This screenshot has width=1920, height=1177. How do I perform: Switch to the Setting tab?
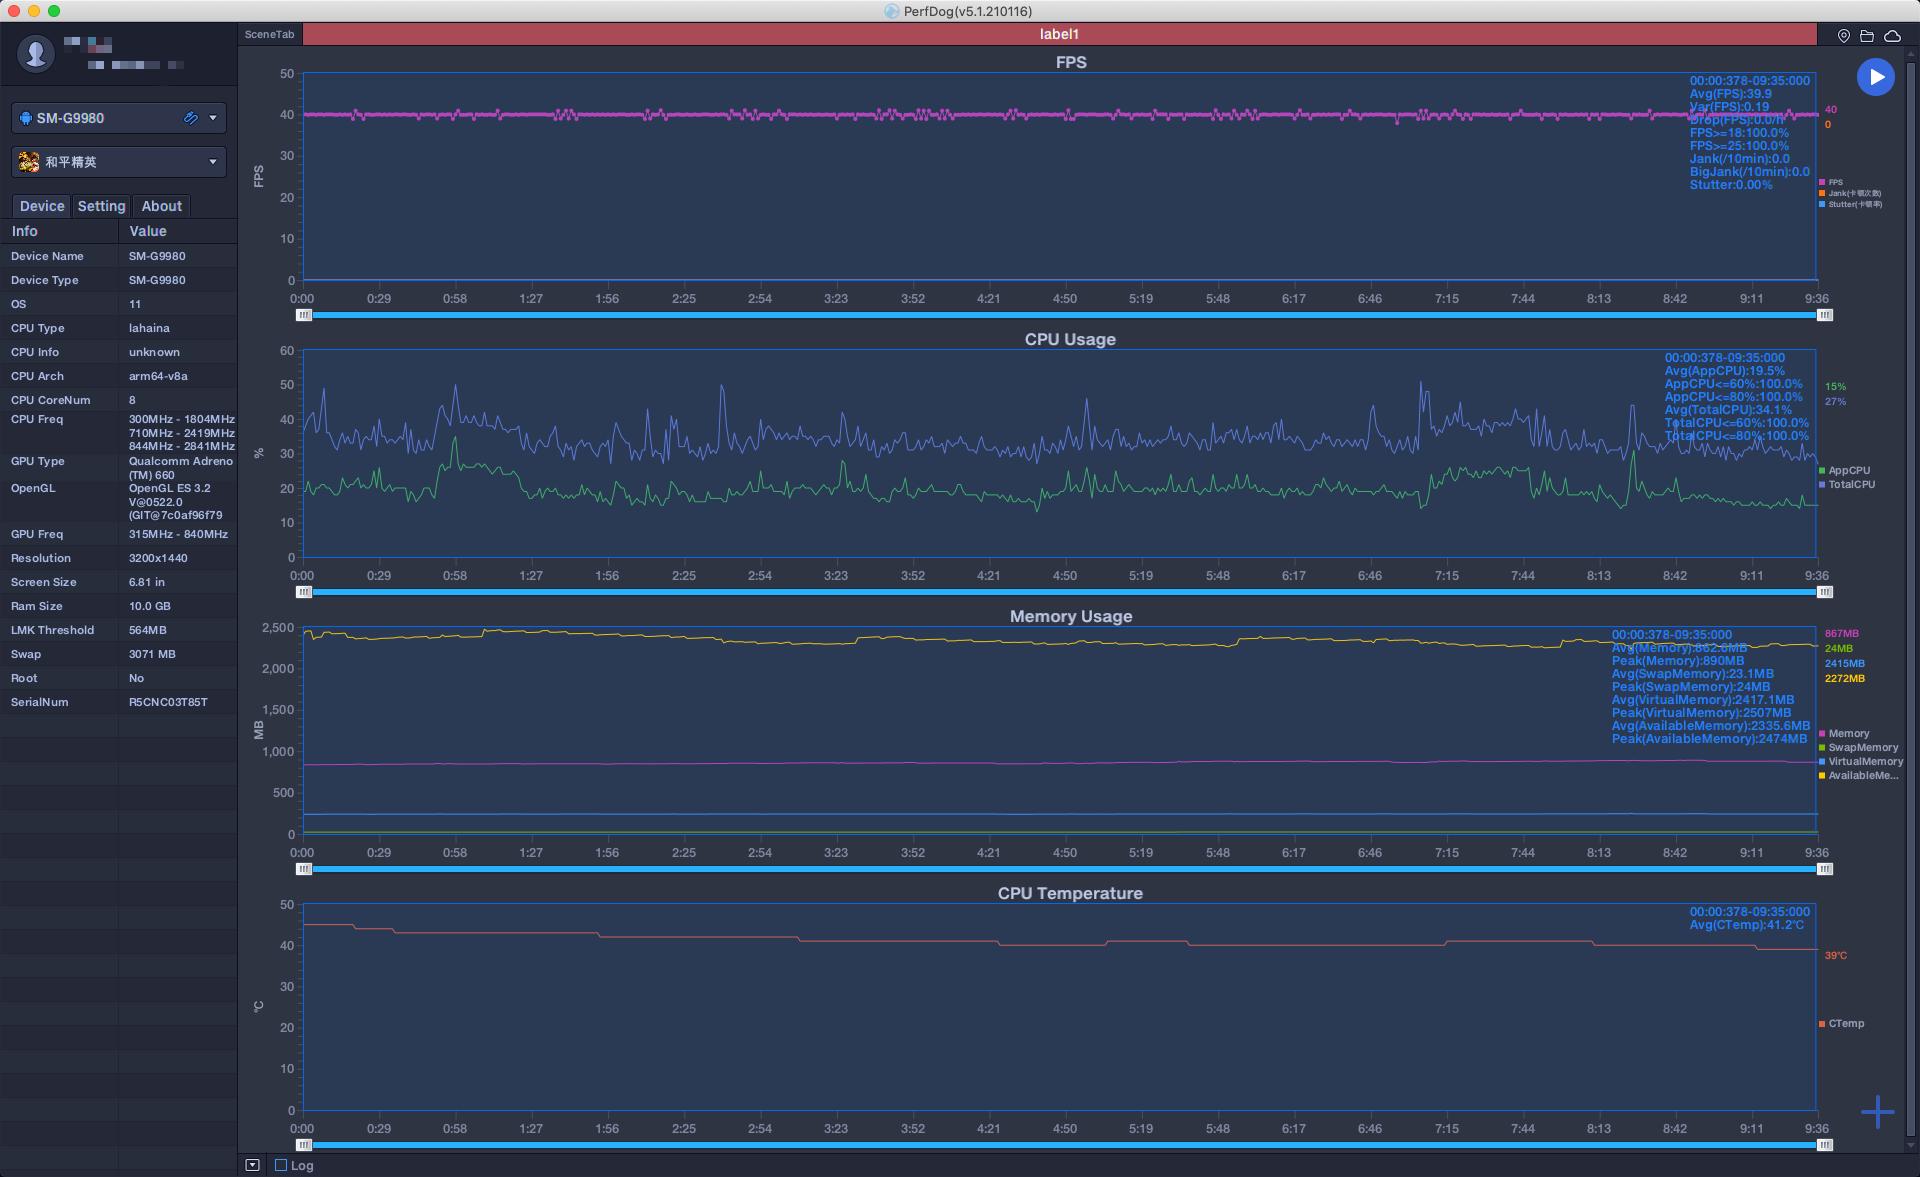coord(101,206)
